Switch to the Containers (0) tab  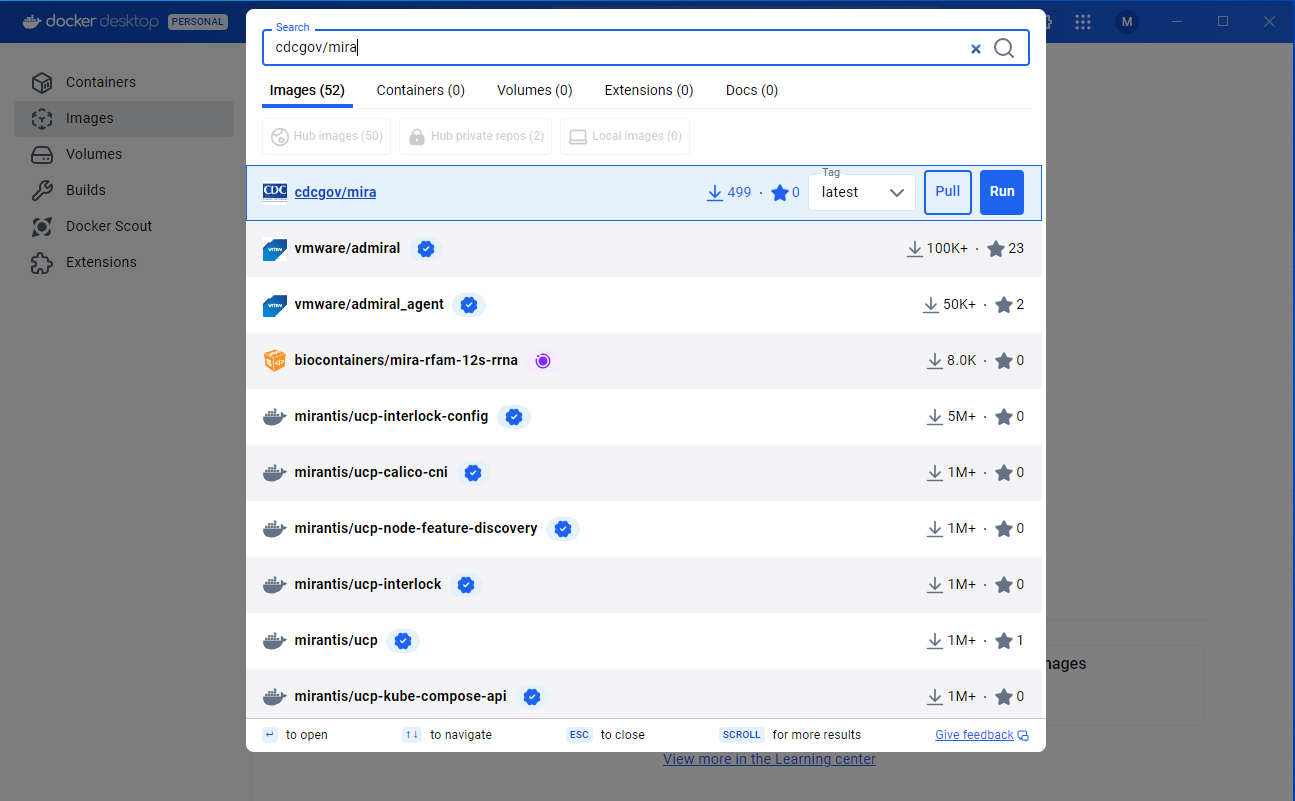421,90
